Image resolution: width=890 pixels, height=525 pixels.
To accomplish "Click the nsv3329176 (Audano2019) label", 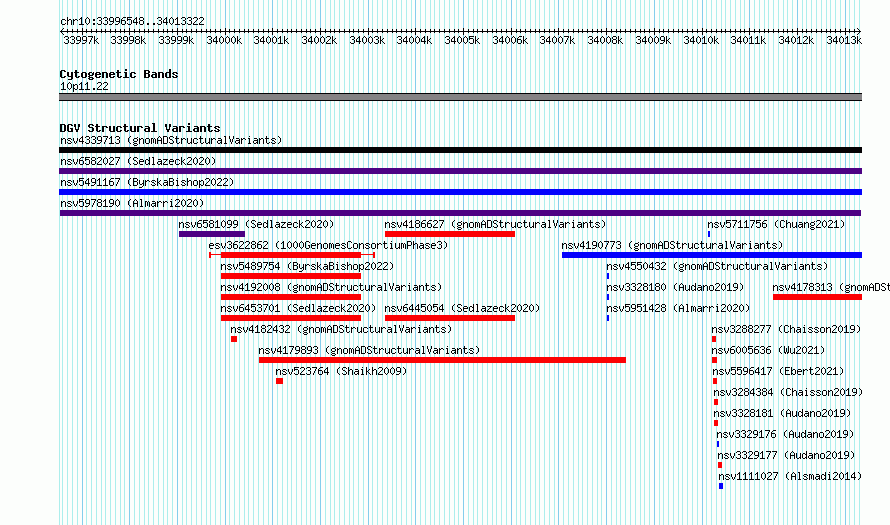I will point(785,434).
